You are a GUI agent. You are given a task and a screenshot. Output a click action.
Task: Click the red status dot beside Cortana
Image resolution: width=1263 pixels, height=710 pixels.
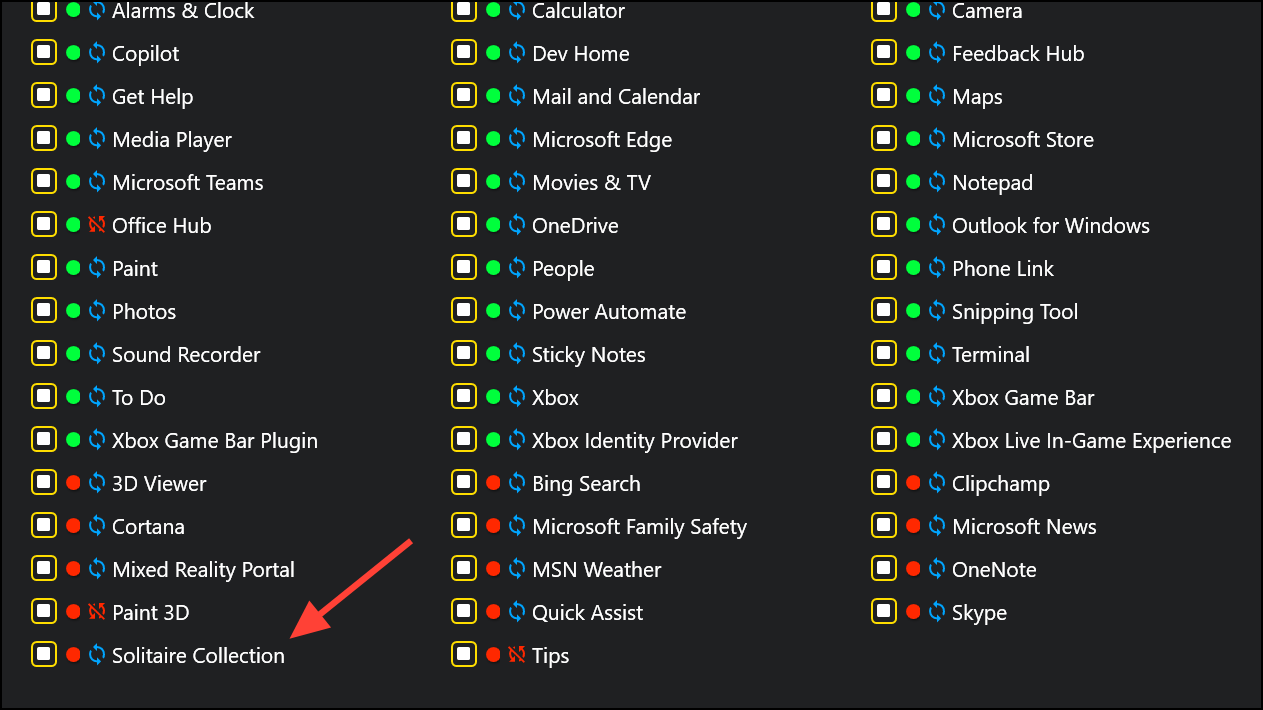tap(73, 526)
